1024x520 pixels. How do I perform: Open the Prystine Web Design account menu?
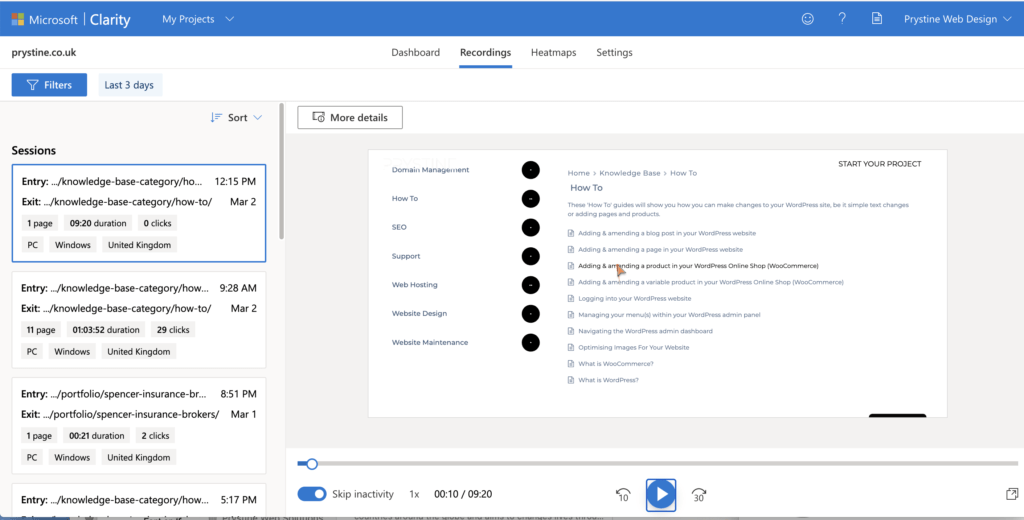(958, 19)
